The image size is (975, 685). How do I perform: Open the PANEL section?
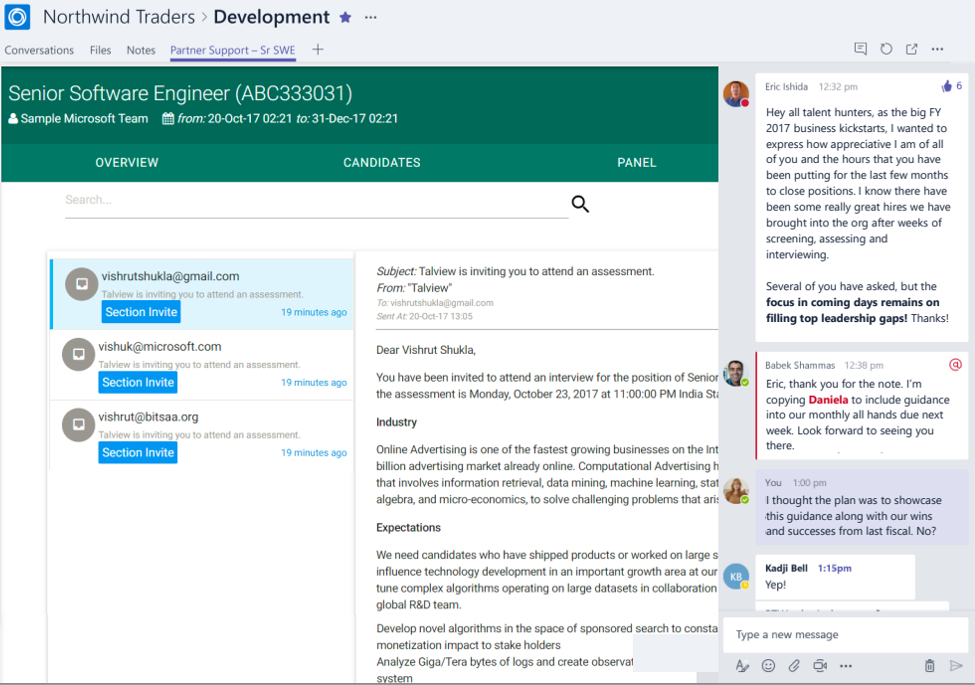[637, 163]
